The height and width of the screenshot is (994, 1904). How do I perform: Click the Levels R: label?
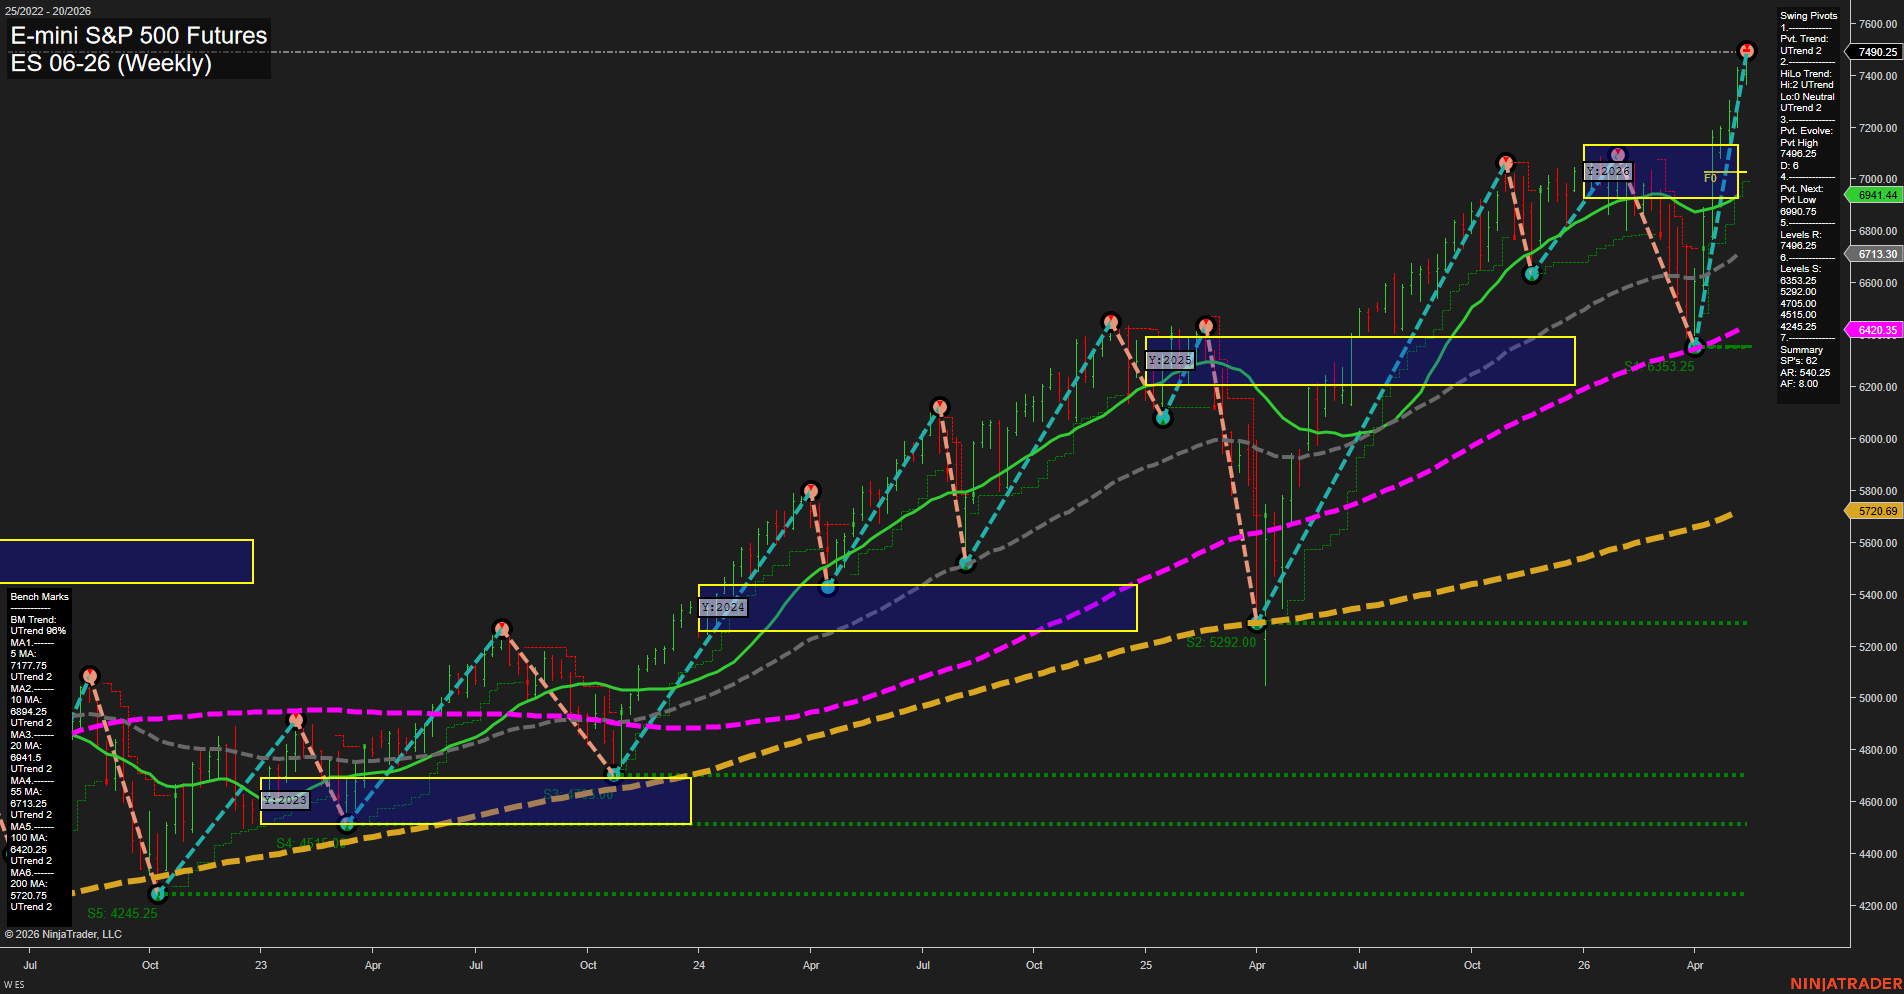(1800, 235)
